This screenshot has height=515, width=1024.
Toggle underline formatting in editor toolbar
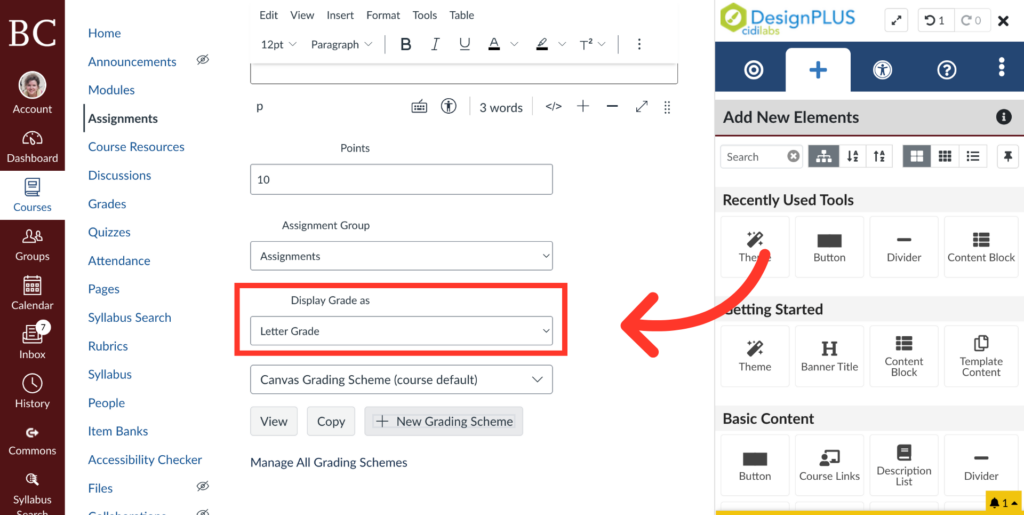point(464,44)
